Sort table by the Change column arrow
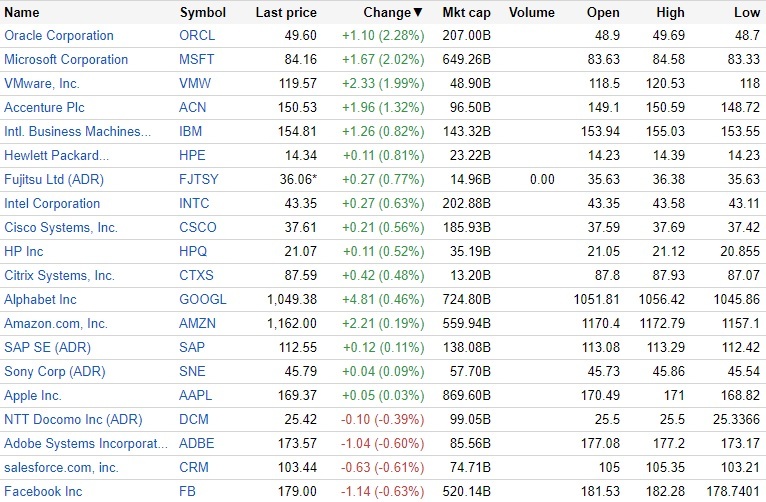 418,13
